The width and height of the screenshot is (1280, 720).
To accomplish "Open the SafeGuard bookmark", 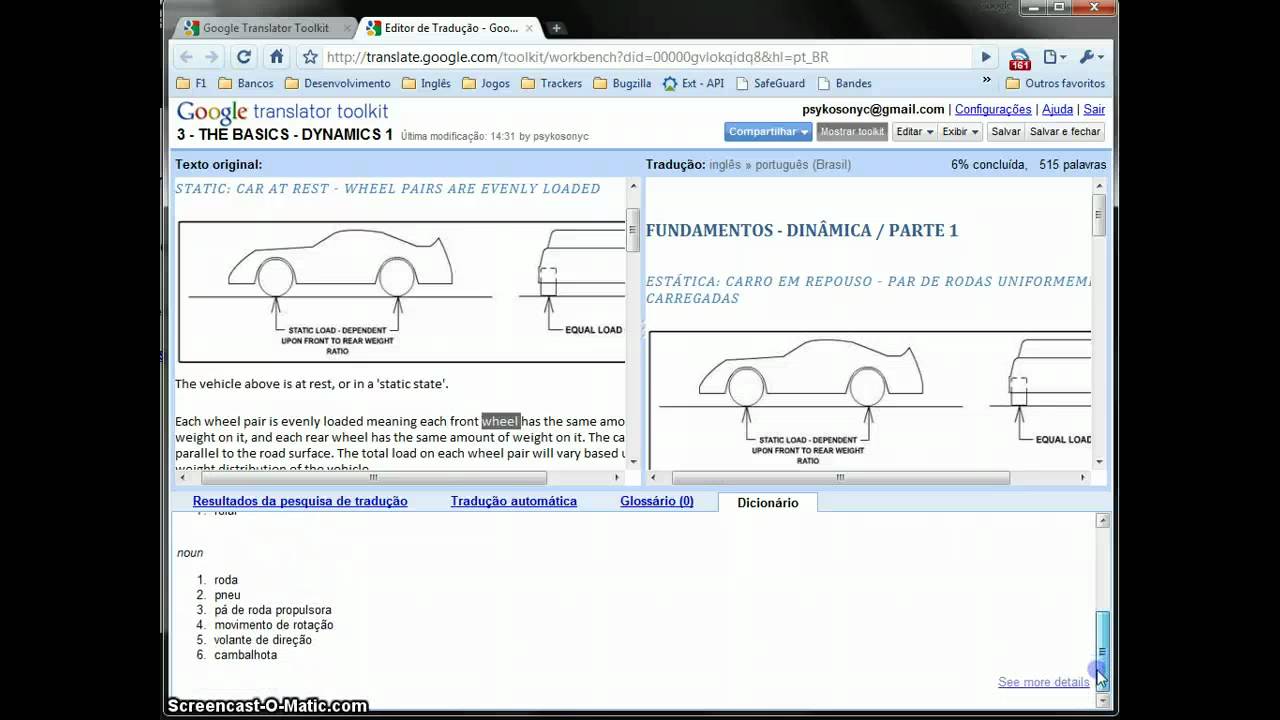I will (x=770, y=84).
